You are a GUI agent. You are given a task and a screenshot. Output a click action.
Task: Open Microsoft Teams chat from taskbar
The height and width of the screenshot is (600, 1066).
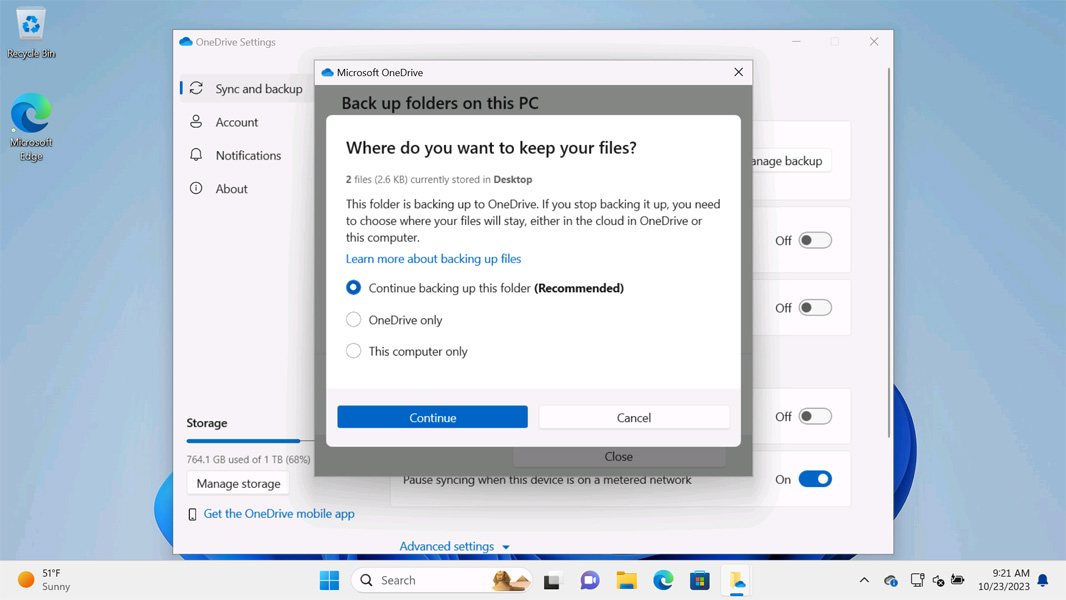pyautogui.click(x=589, y=580)
